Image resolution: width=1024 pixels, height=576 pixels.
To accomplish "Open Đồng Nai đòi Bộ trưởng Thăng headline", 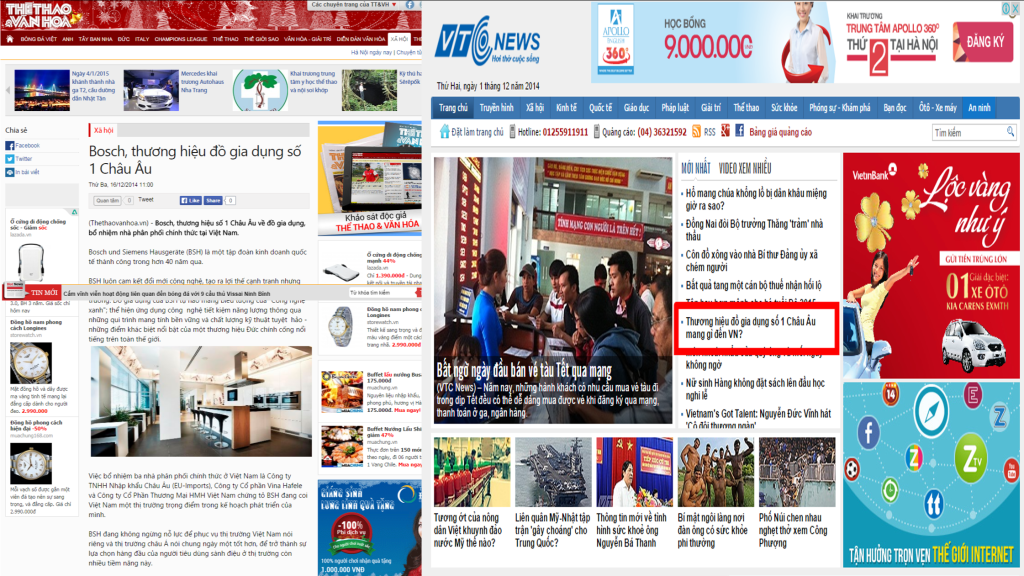I will (754, 230).
